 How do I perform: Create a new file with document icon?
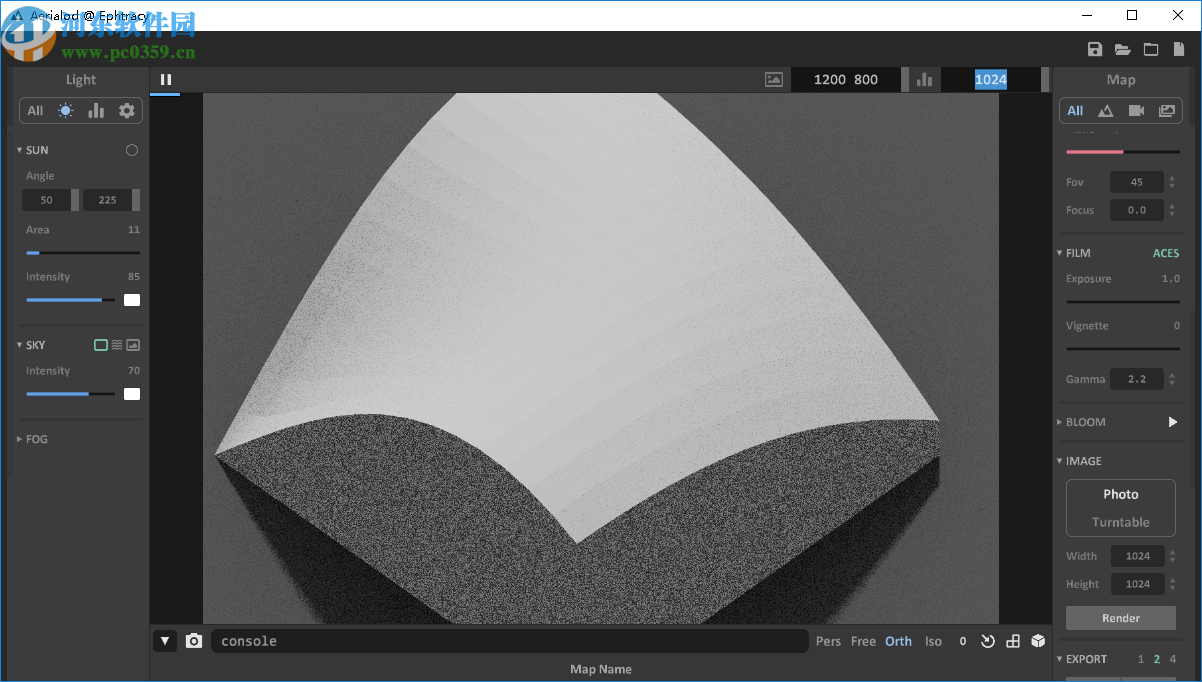pos(1178,49)
